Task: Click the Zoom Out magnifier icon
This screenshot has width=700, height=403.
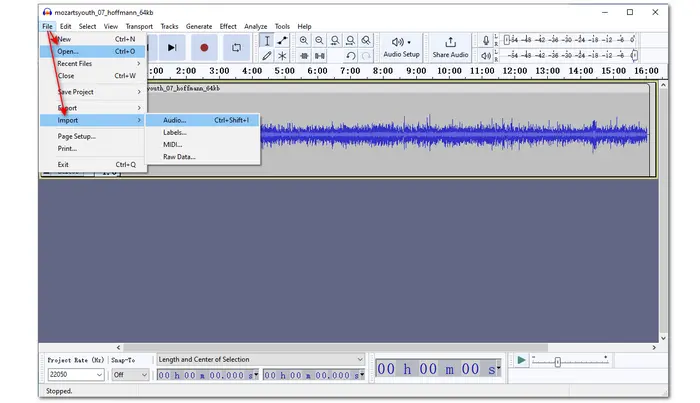Action: 319,41
